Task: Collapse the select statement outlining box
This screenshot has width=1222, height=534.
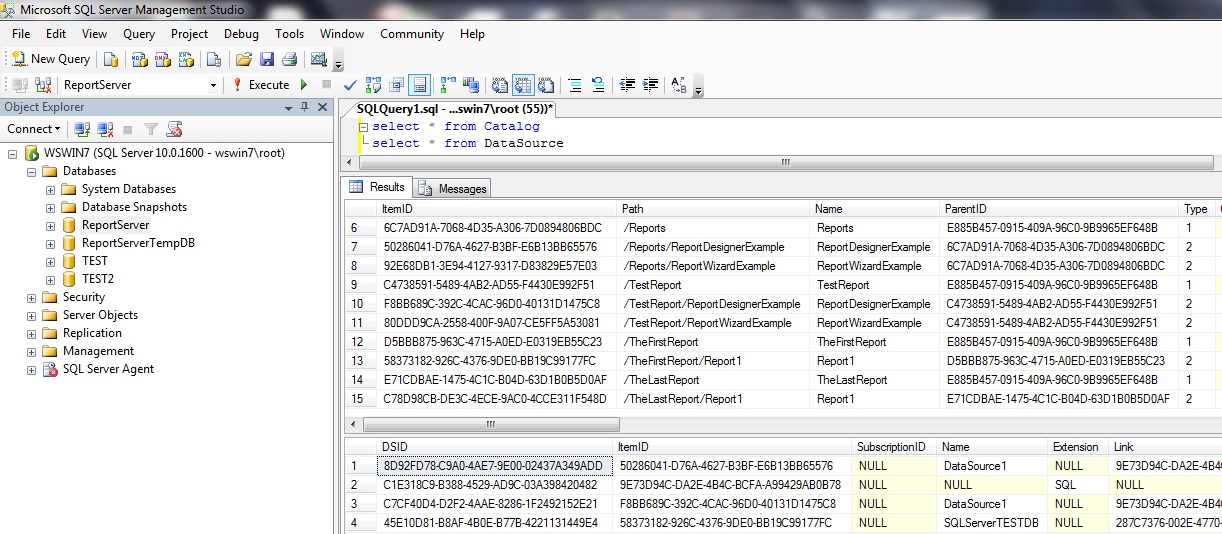Action: click(363, 127)
